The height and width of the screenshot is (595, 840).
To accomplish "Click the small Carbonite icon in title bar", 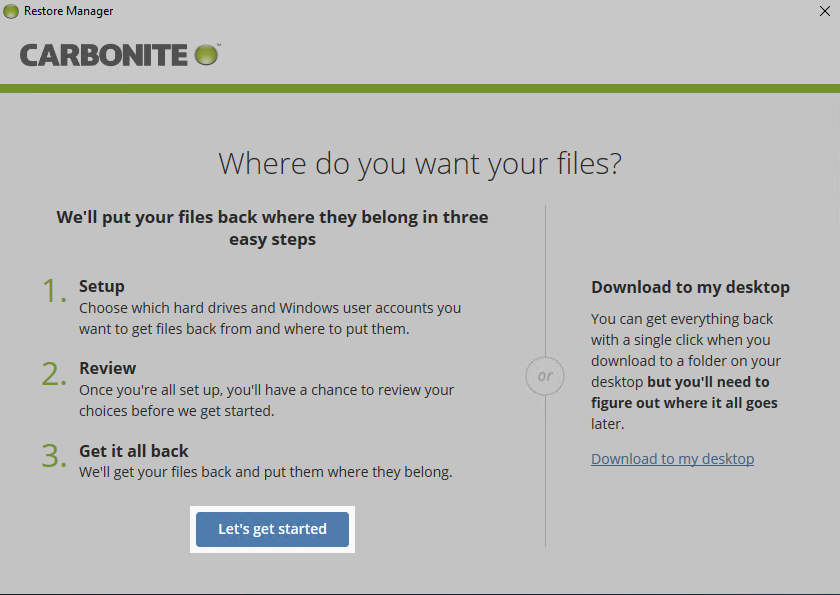I will (x=11, y=11).
